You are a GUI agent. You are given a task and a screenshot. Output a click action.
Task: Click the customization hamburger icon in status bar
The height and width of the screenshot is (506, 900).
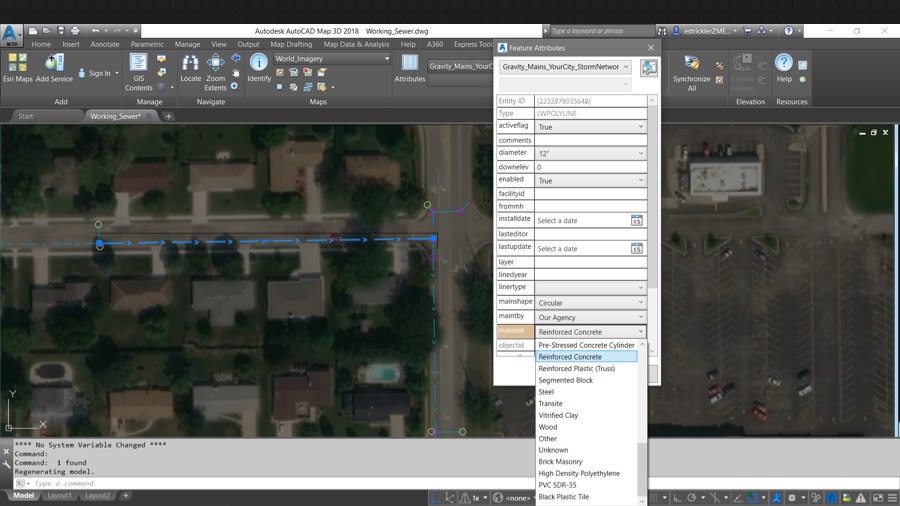893,498
